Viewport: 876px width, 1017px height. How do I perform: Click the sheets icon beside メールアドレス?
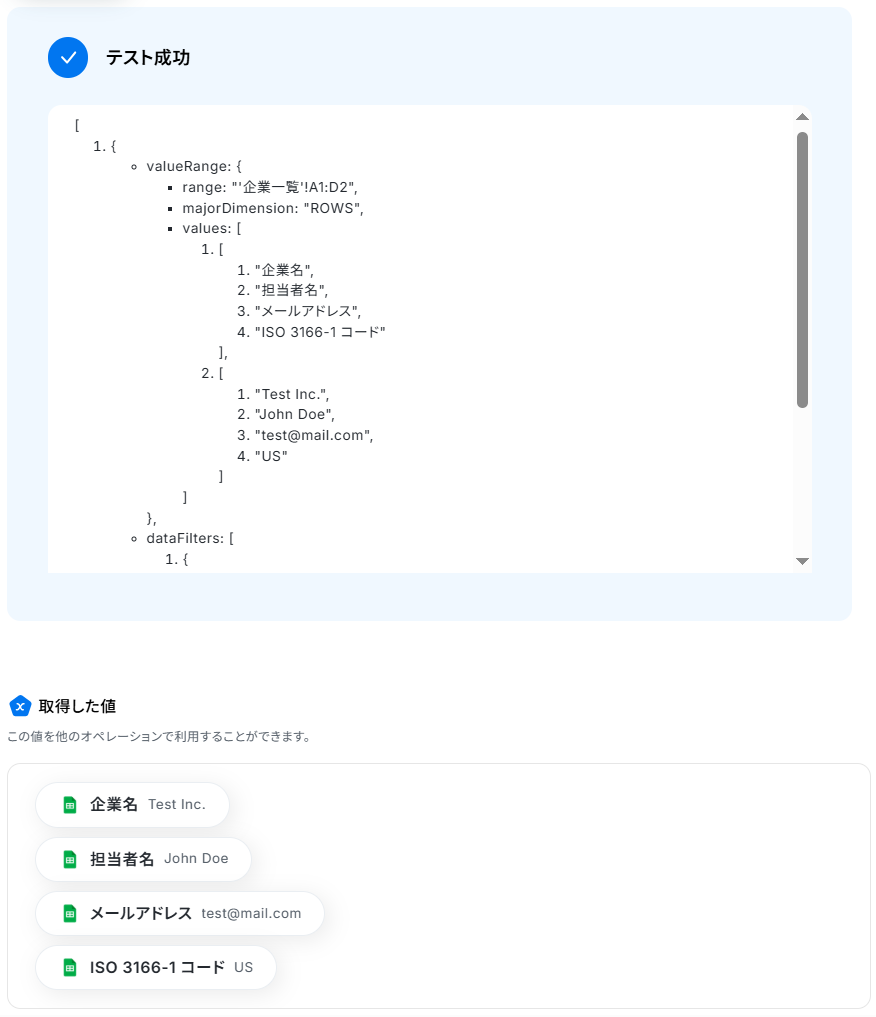[x=70, y=913]
